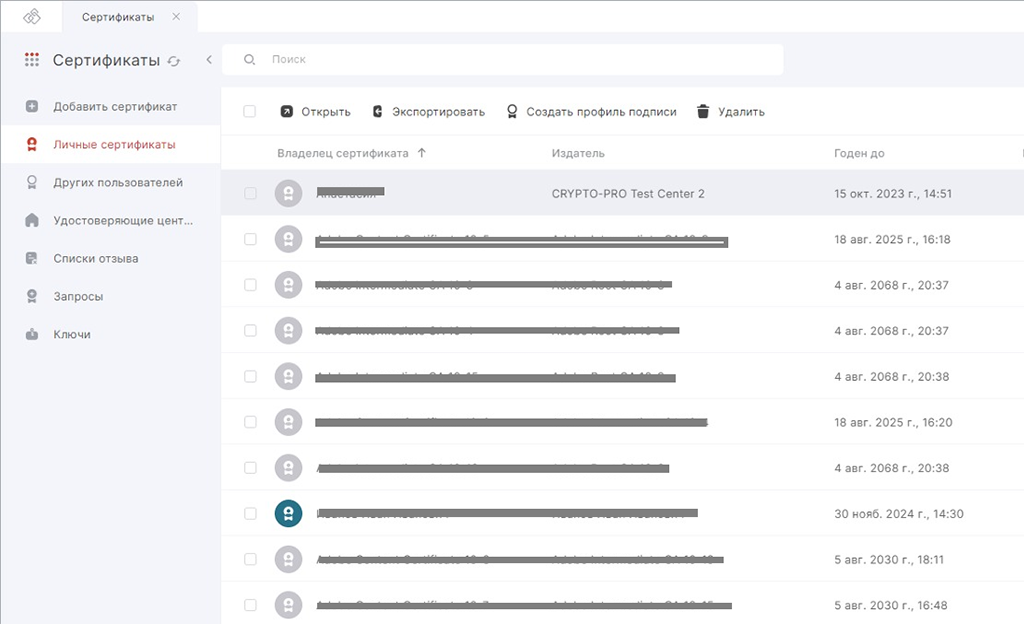Click the Личные сертификаты ribbon icon

pyautogui.click(x=32, y=144)
